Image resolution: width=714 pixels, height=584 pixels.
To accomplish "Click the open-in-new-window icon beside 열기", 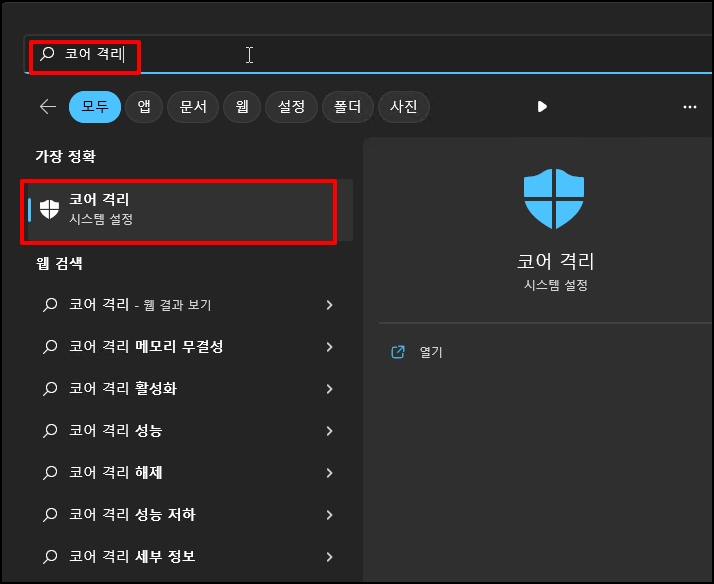I will [398, 352].
